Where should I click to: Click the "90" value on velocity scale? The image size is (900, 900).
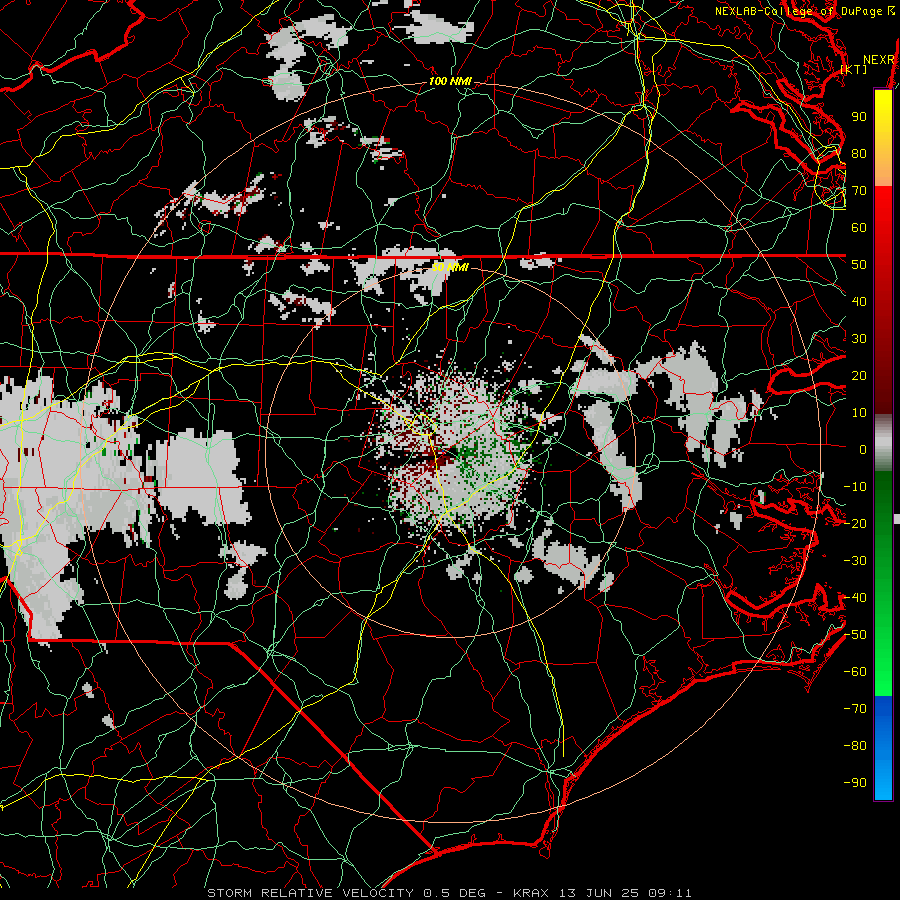point(859,117)
